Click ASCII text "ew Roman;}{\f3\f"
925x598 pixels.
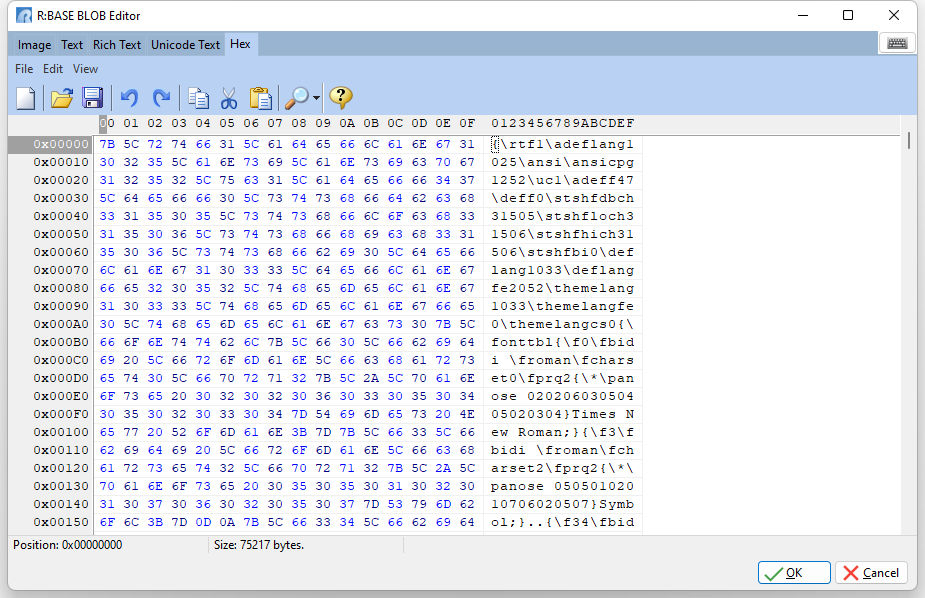tap(563, 432)
